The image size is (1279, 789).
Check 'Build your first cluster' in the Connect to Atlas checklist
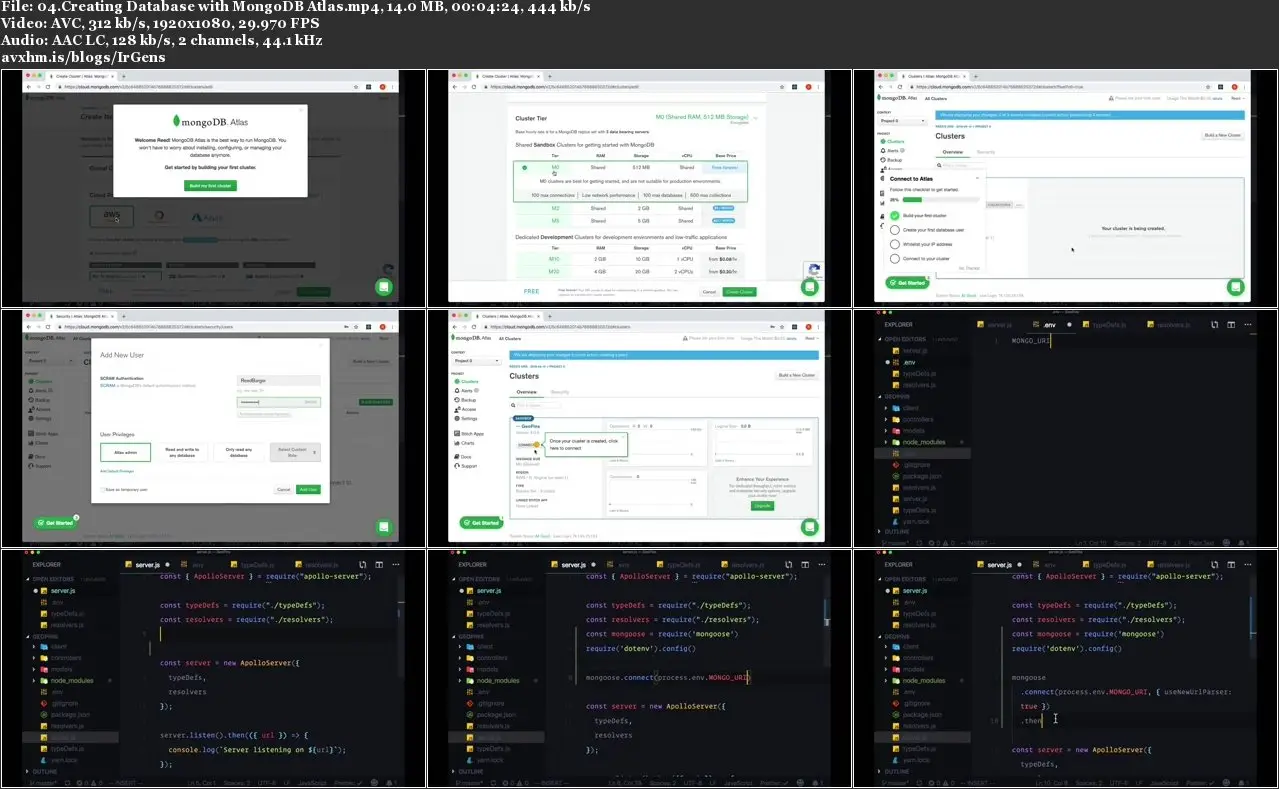pyautogui.click(x=894, y=215)
